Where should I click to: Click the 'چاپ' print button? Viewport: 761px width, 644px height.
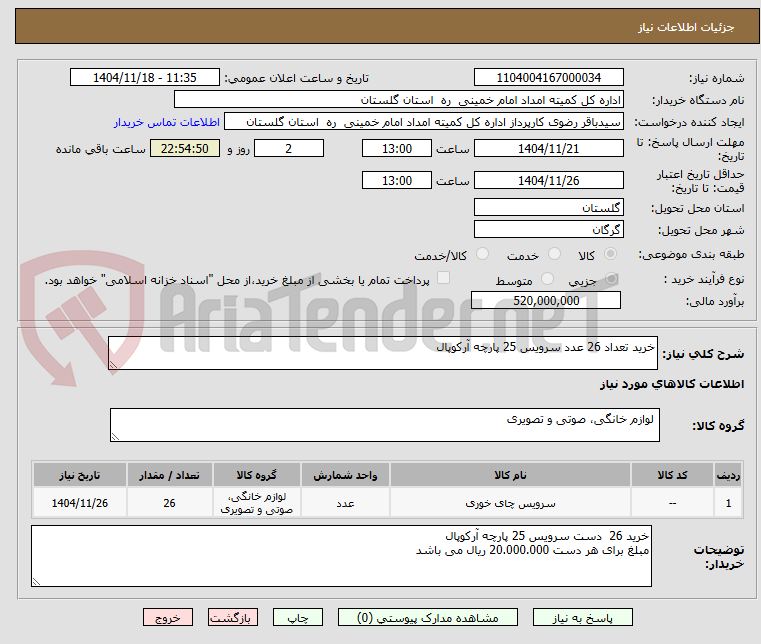[x=298, y=617]
